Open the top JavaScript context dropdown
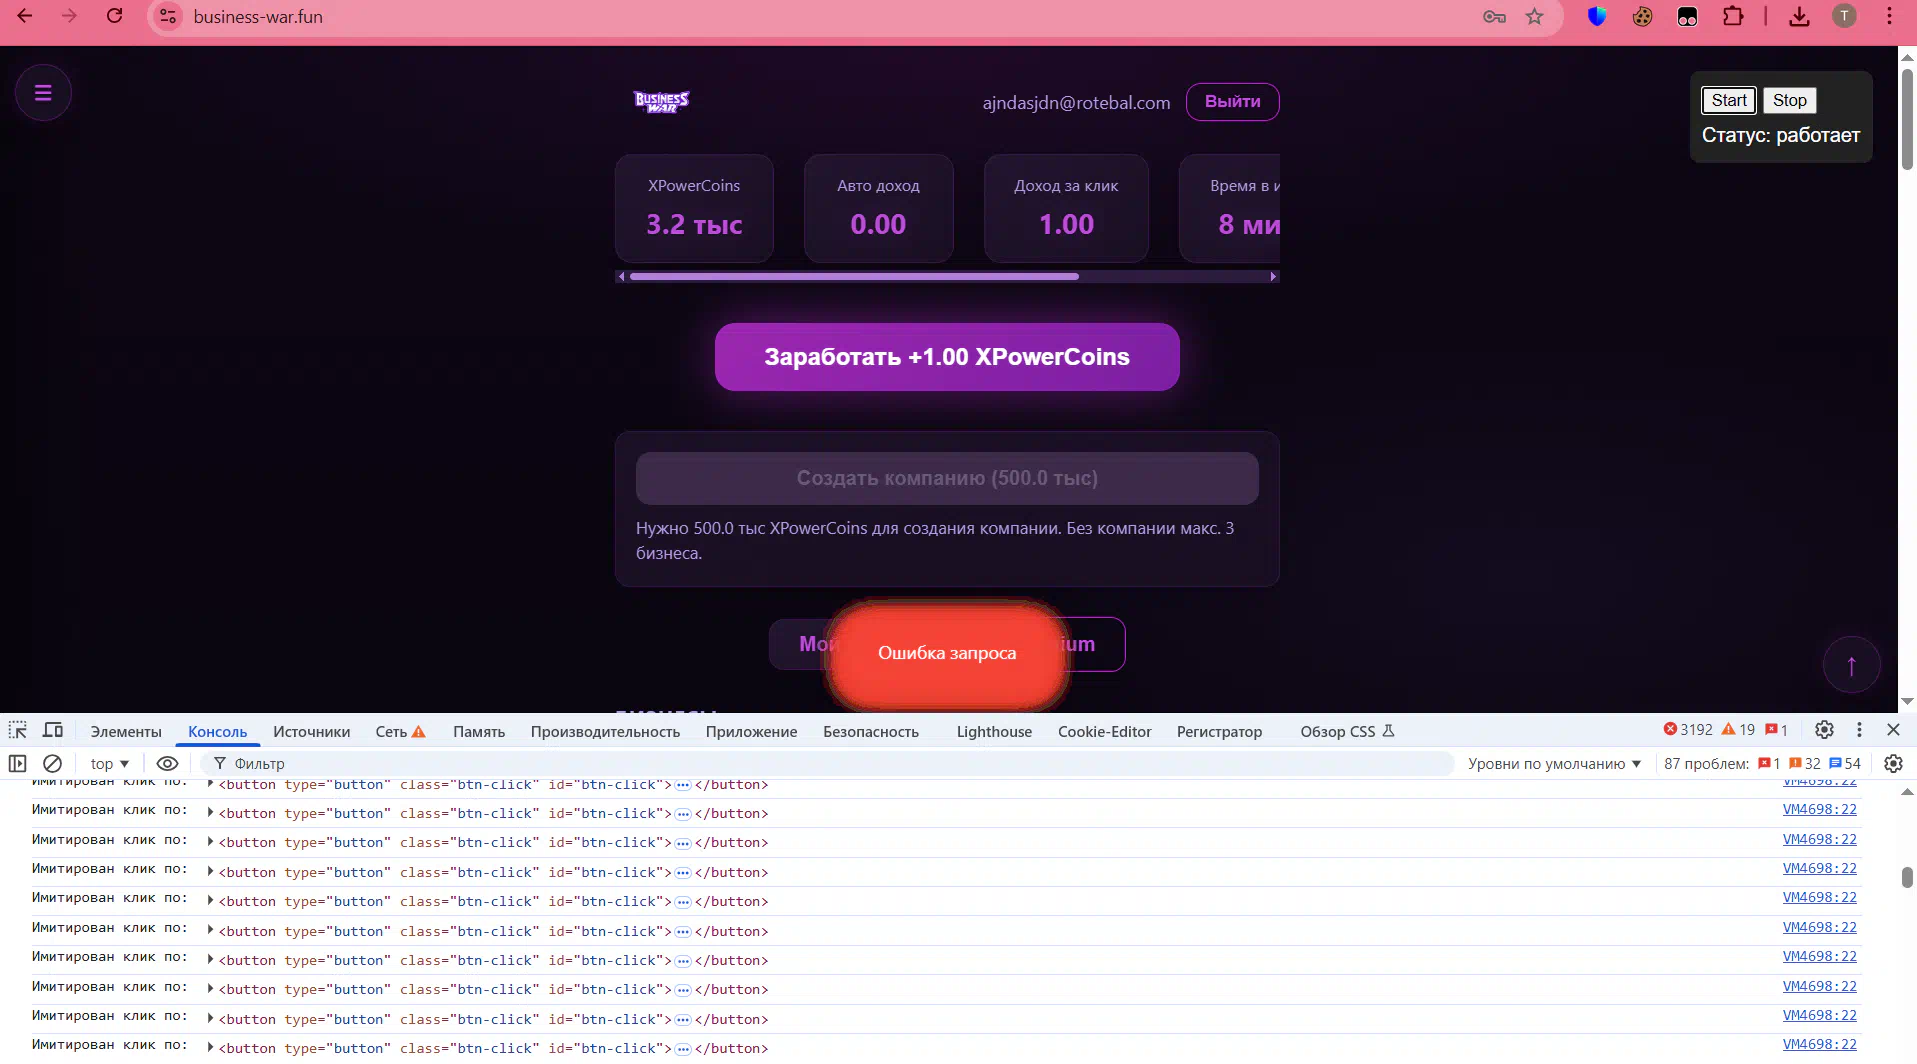The height and width of the screenshot is (1064, 1917). [109, 763]
